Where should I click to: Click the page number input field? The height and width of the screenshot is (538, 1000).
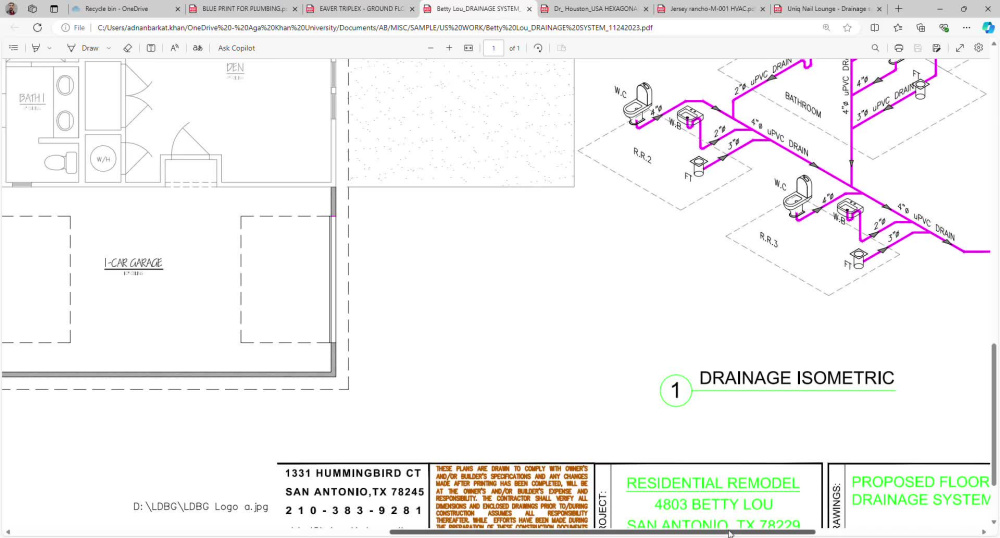pos(493,48)
